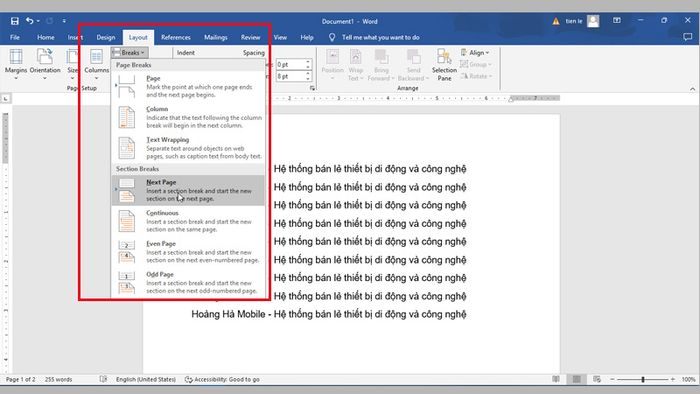The height and width of the screenshot is (394, 700).
Task: Open the comments speech bubble icon
Action: coord(688,37)
